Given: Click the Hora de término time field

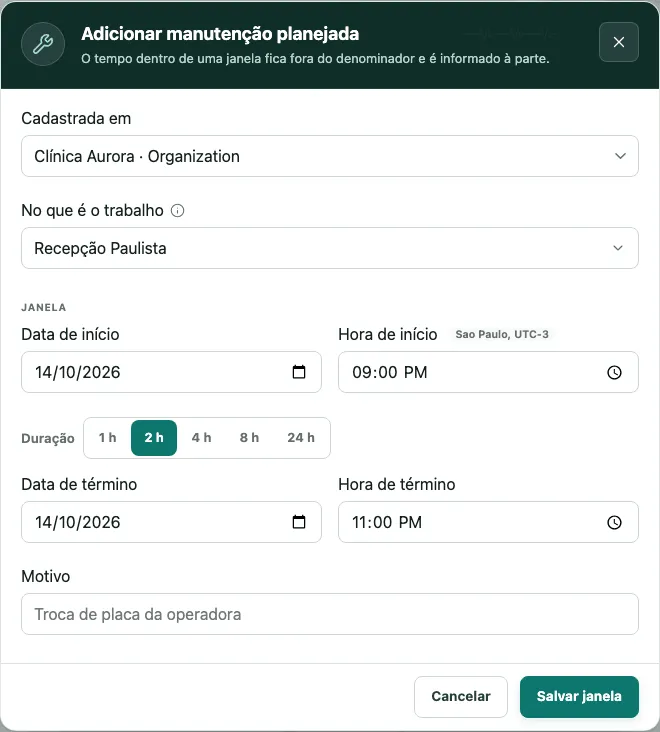Looking at the screenshot, I should (x=488, y=522).
